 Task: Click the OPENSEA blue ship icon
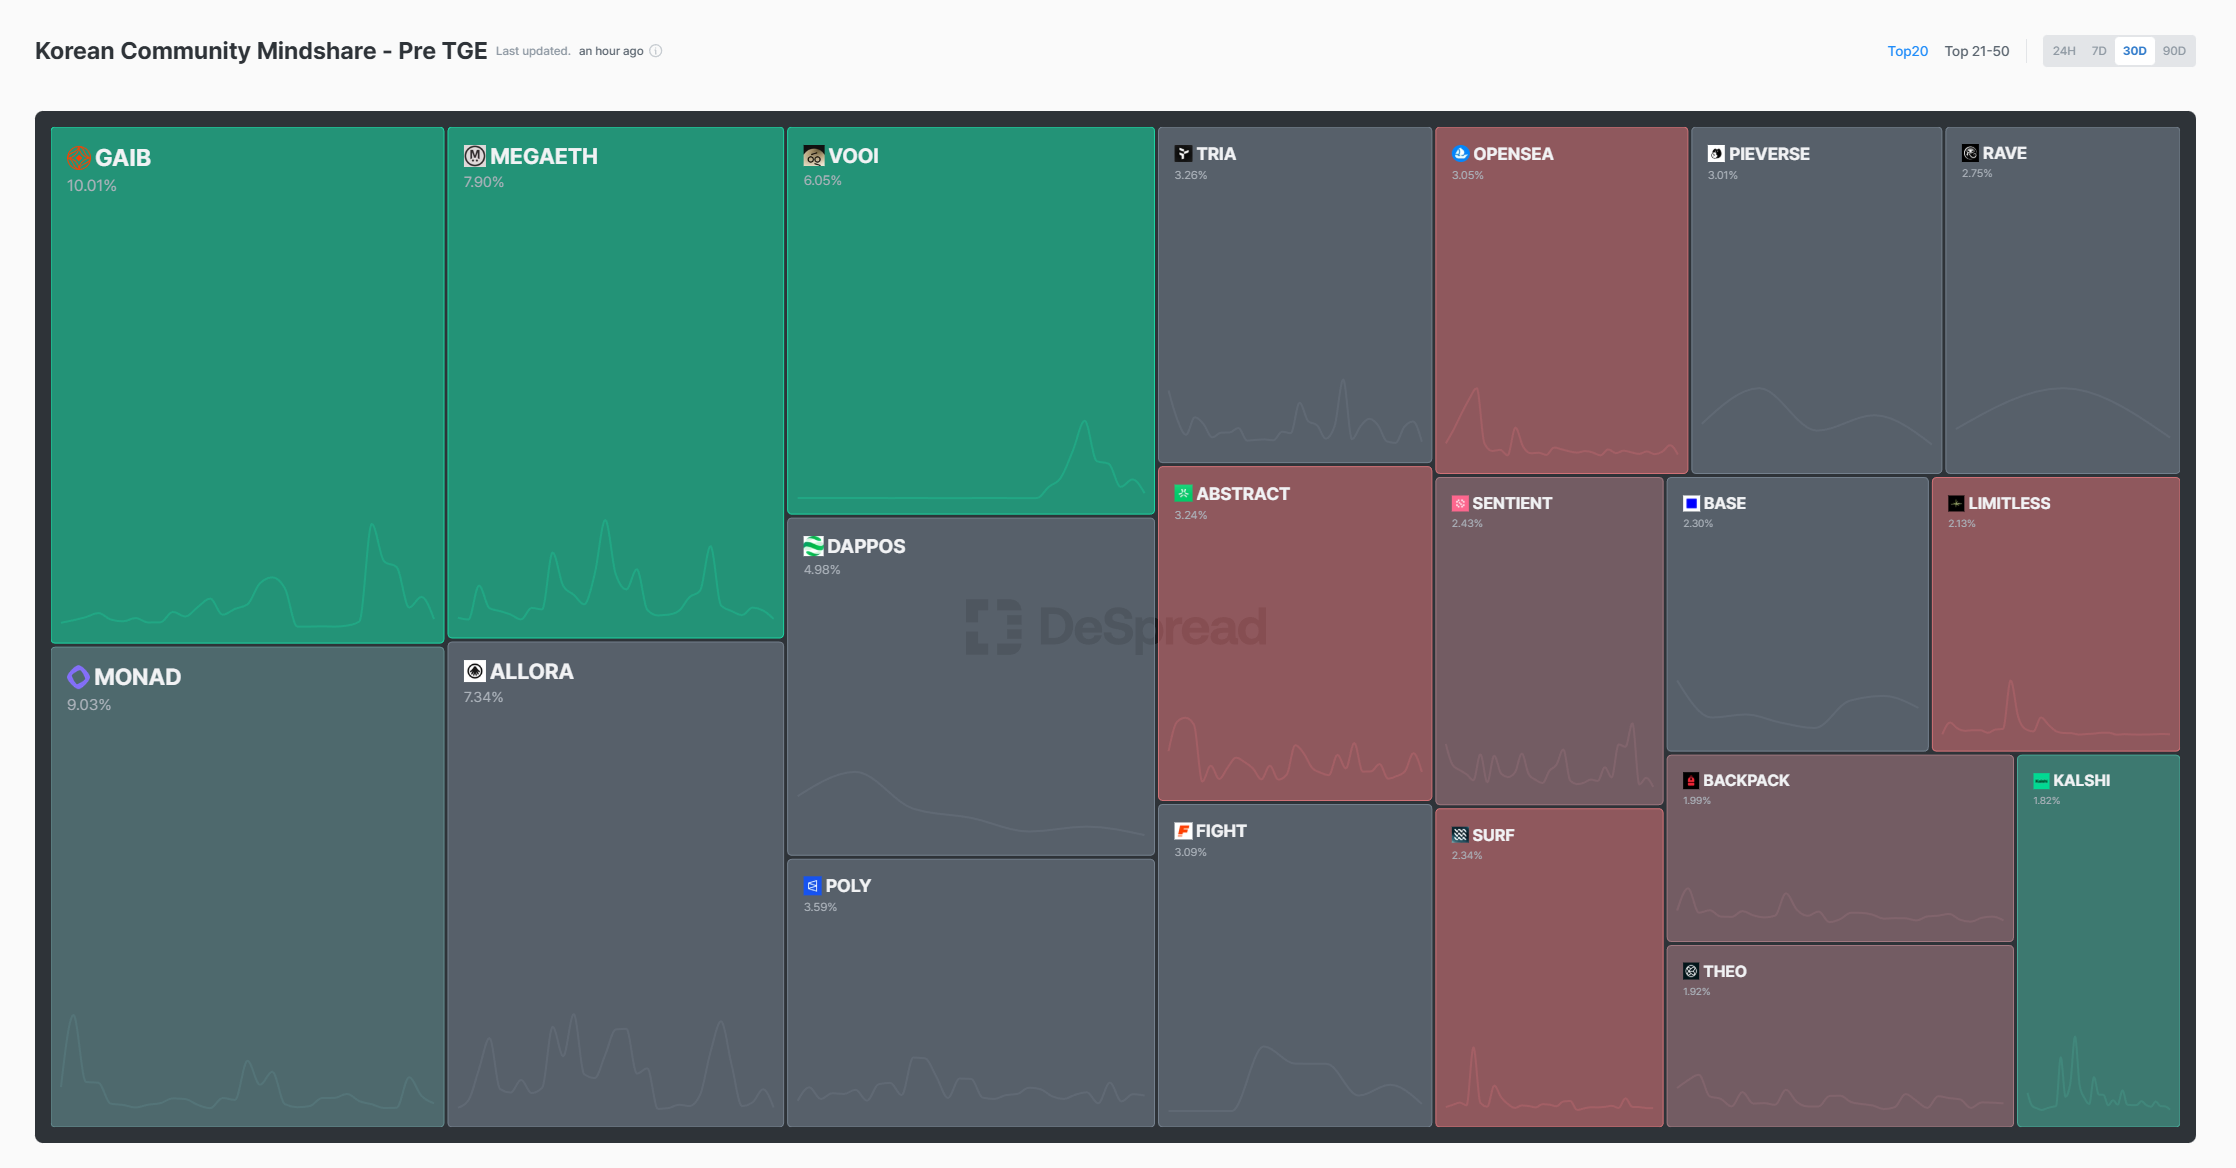1460,154
